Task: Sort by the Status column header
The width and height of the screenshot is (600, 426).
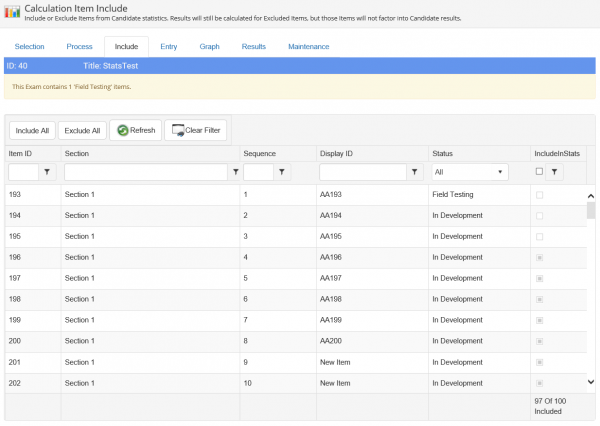Action: [442, 153]
